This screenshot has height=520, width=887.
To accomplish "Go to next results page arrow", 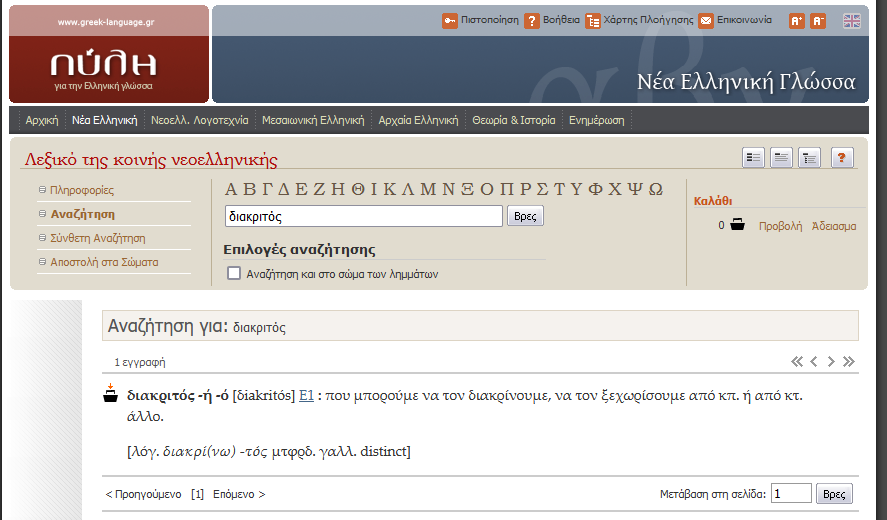I will pyautogui.click(x=831, y=362).
